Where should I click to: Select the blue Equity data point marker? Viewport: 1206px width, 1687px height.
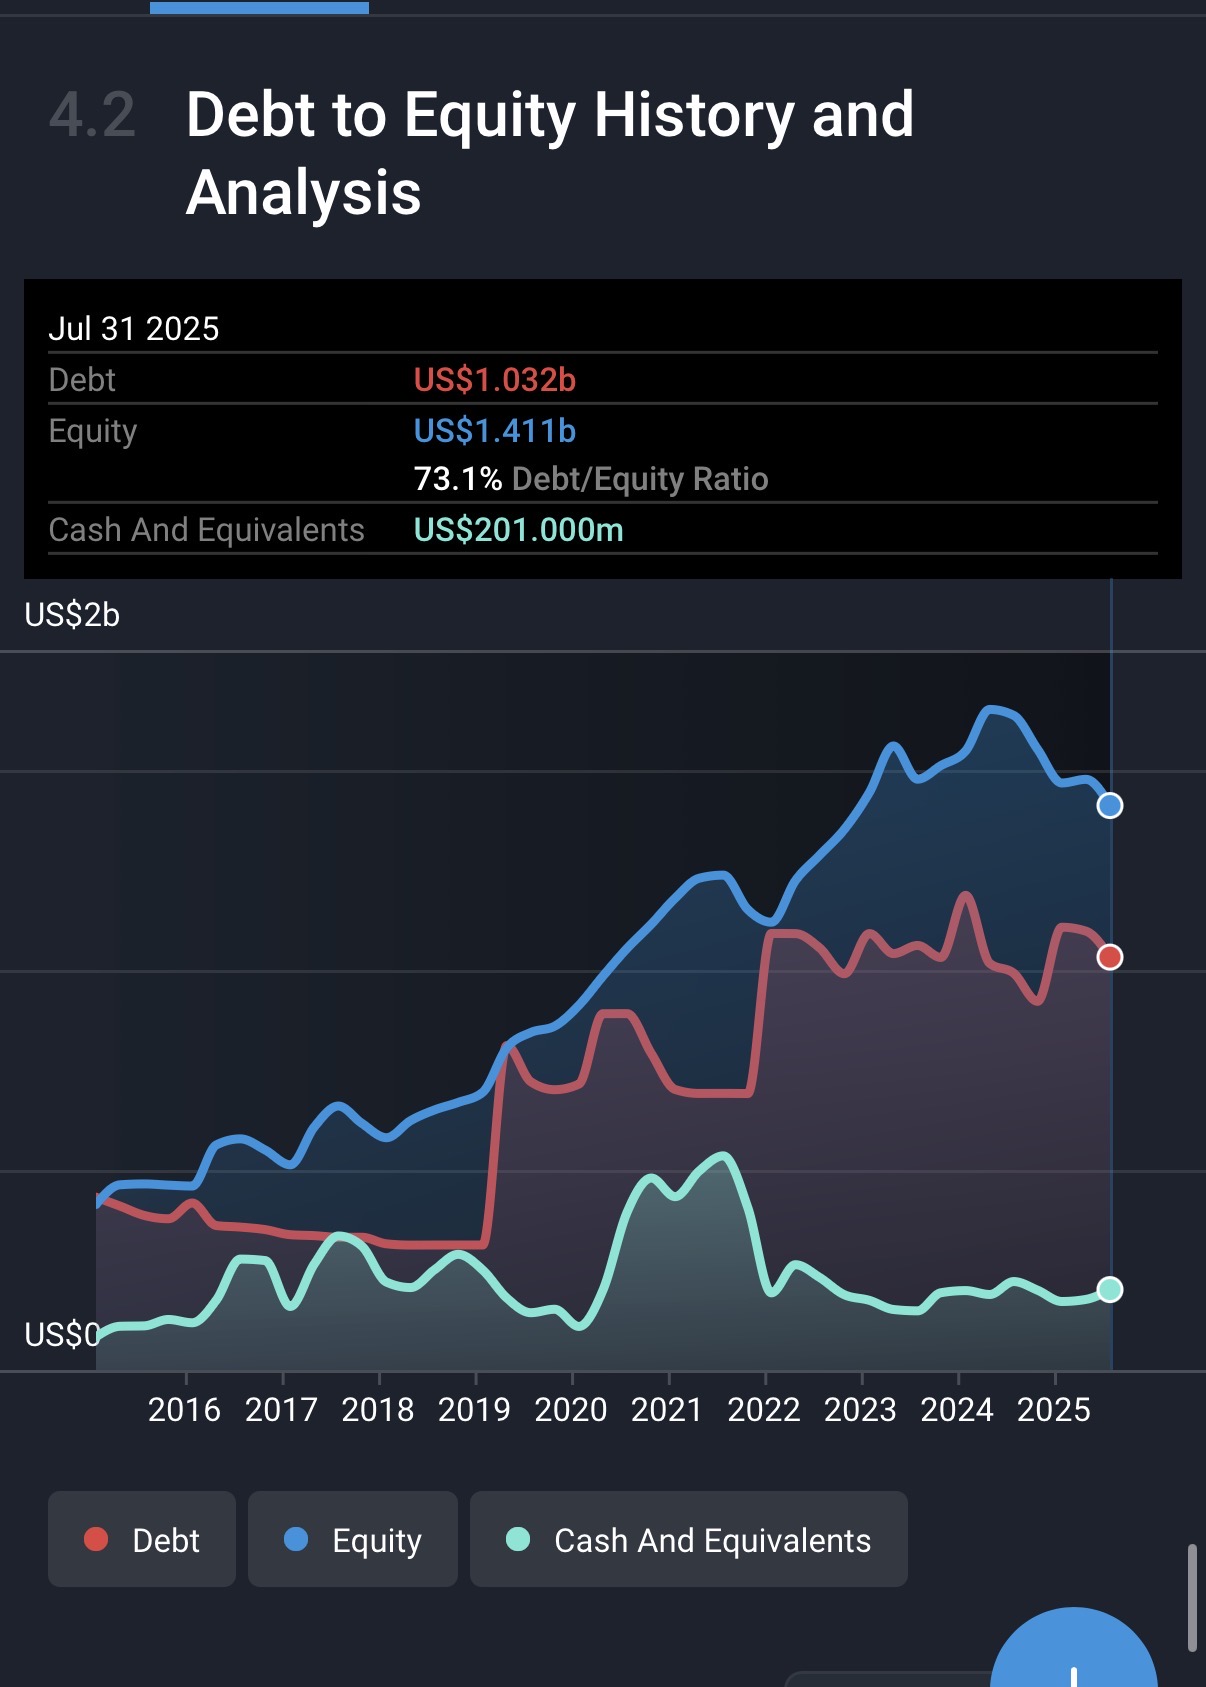(1109, 805)
